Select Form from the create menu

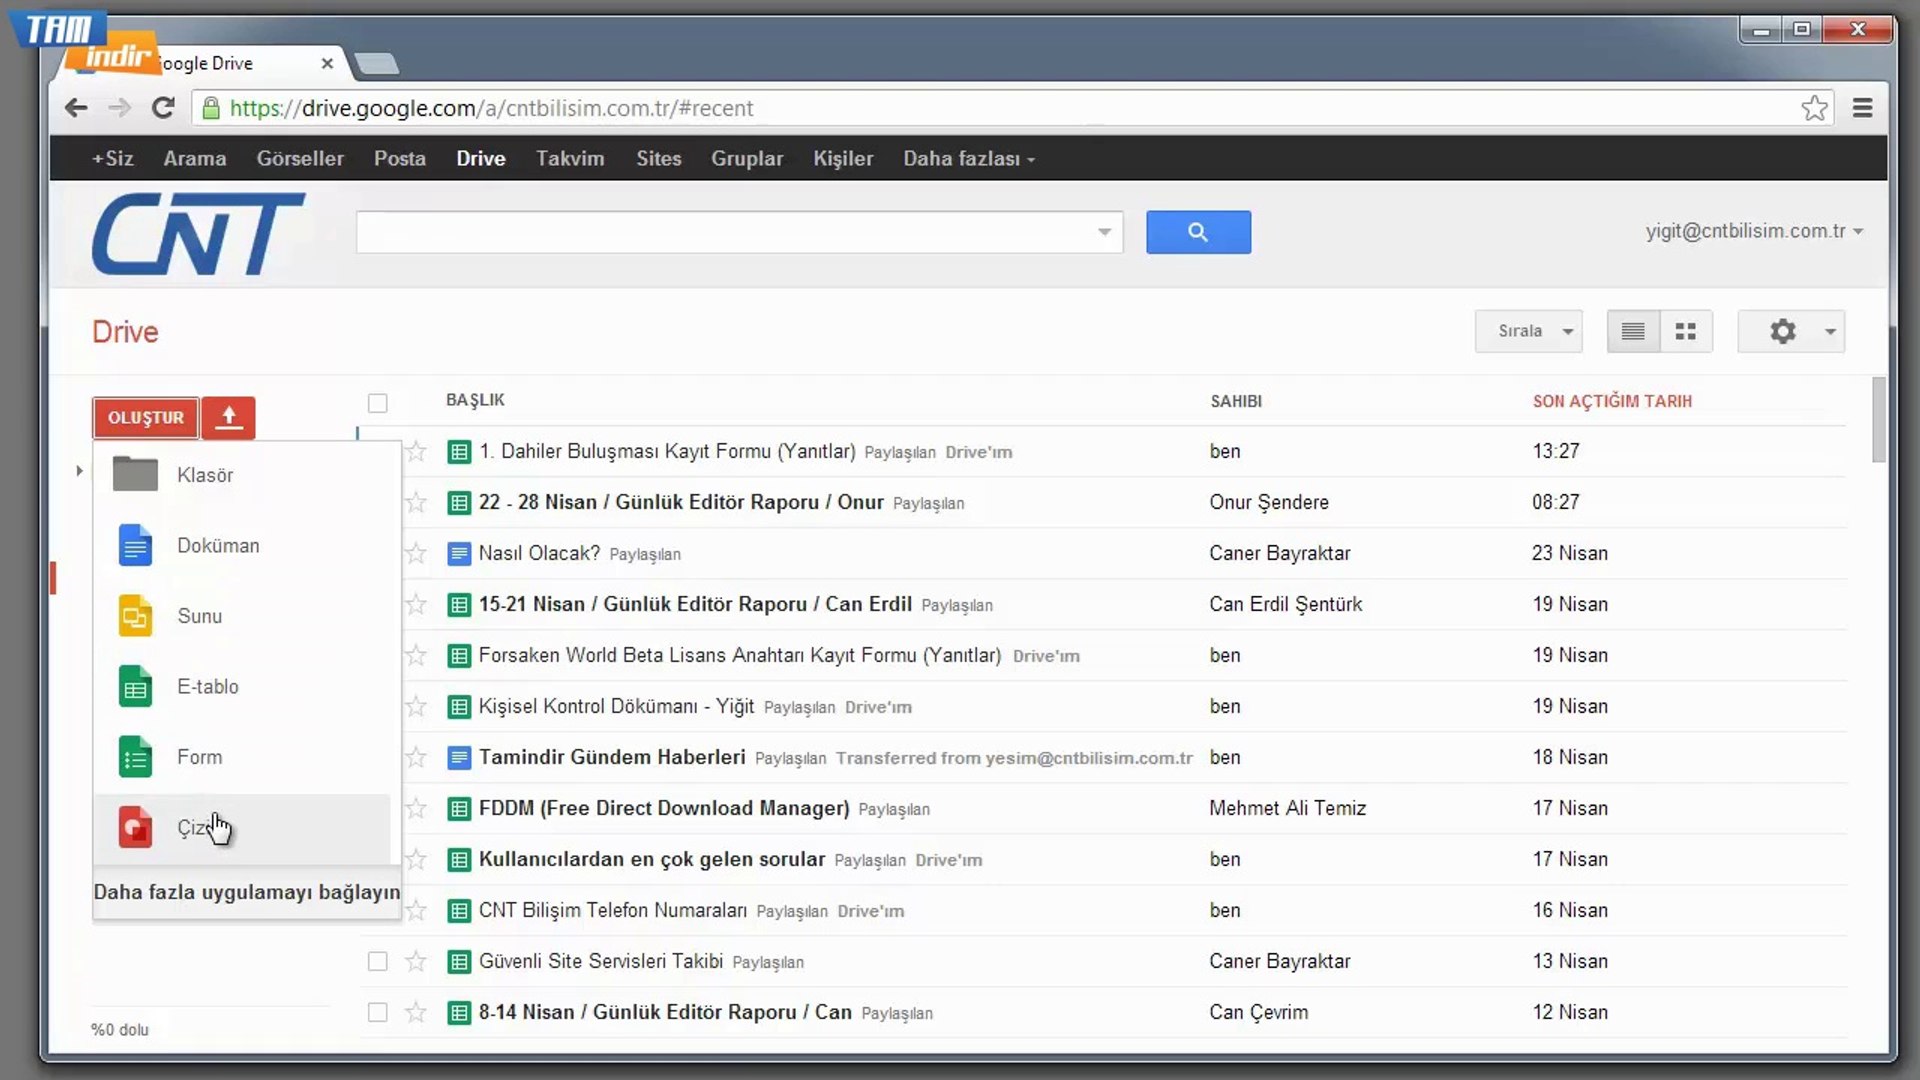200,757
